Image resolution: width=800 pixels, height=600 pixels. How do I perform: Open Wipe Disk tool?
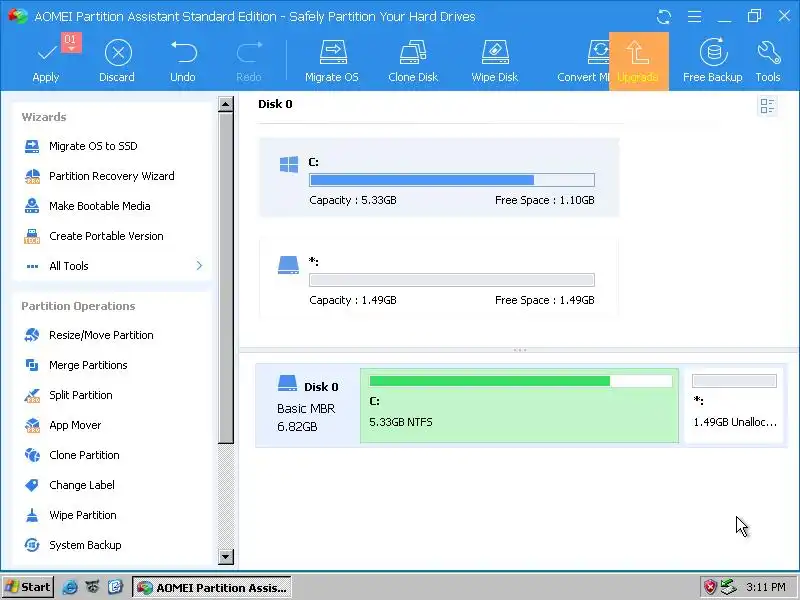495,62
